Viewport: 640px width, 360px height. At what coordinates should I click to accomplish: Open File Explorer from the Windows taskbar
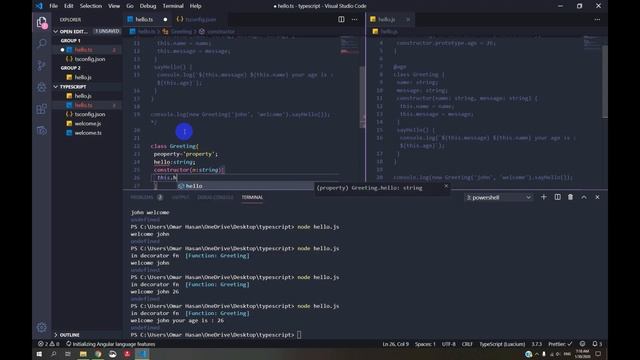[83, 354]
